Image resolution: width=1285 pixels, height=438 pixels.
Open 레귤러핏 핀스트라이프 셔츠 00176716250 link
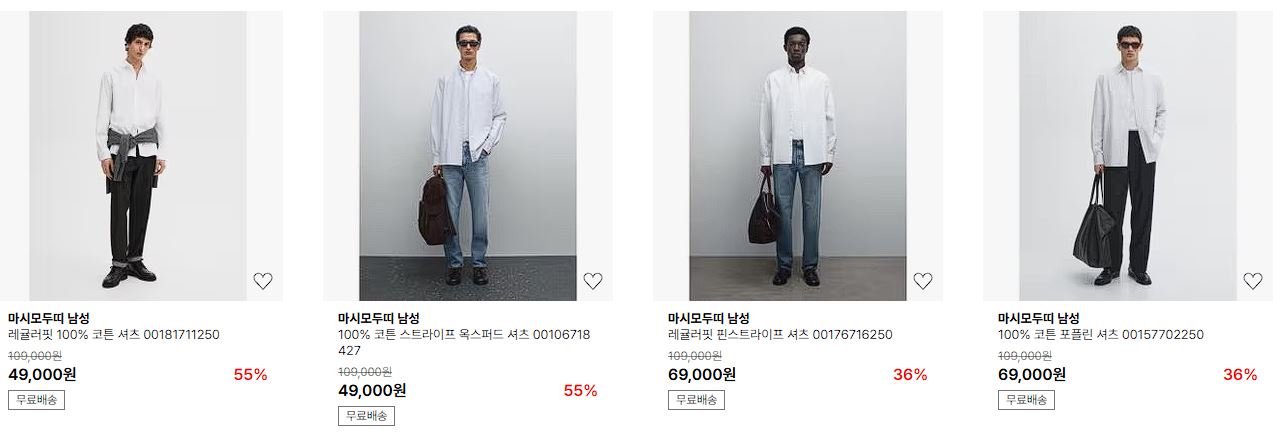(780, 335)
